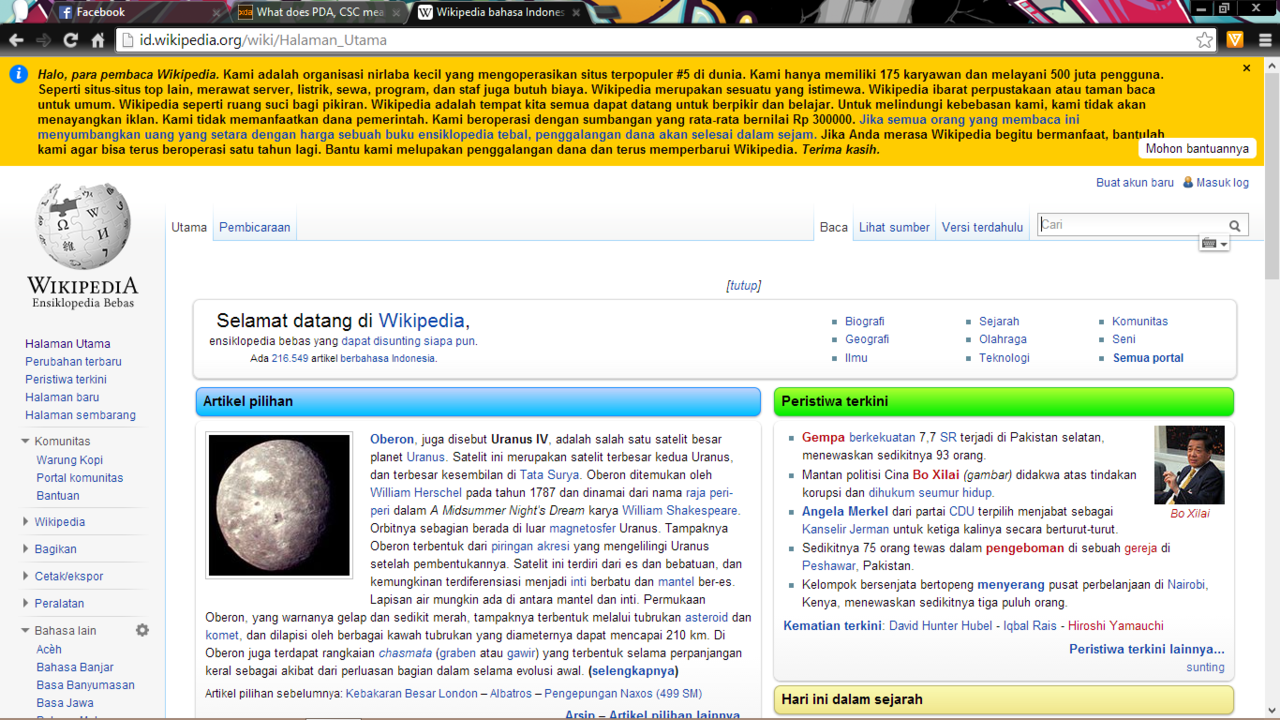Open David Hunter Hubel link
The image size is (1280, 720).
(x=941, y=626)
